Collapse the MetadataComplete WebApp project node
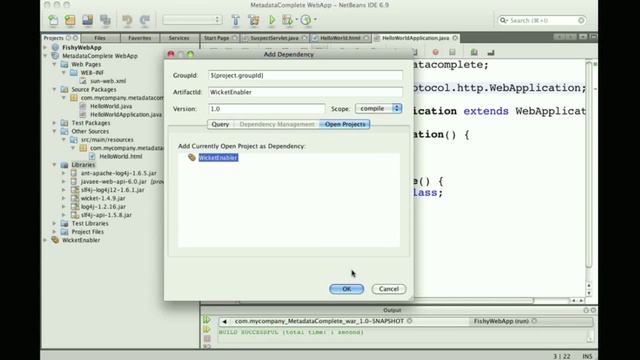640x360 pixels. 45,56
